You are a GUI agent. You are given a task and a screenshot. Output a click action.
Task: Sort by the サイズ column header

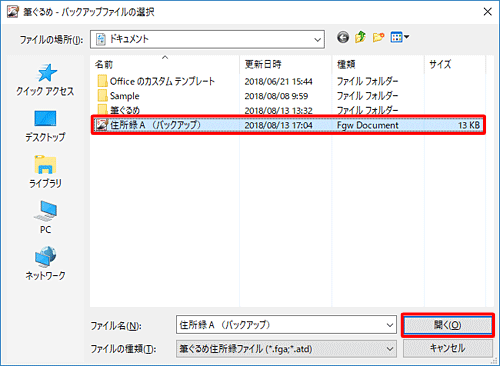pyautogui.click(x=455, y=64)
